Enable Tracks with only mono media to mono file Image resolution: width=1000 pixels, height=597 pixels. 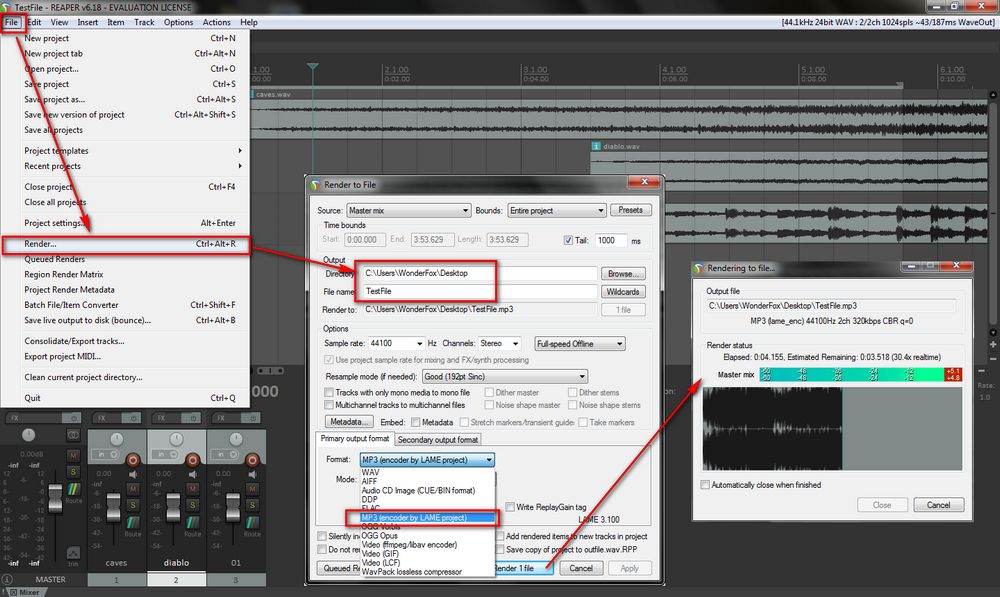(x=328, y=392)
